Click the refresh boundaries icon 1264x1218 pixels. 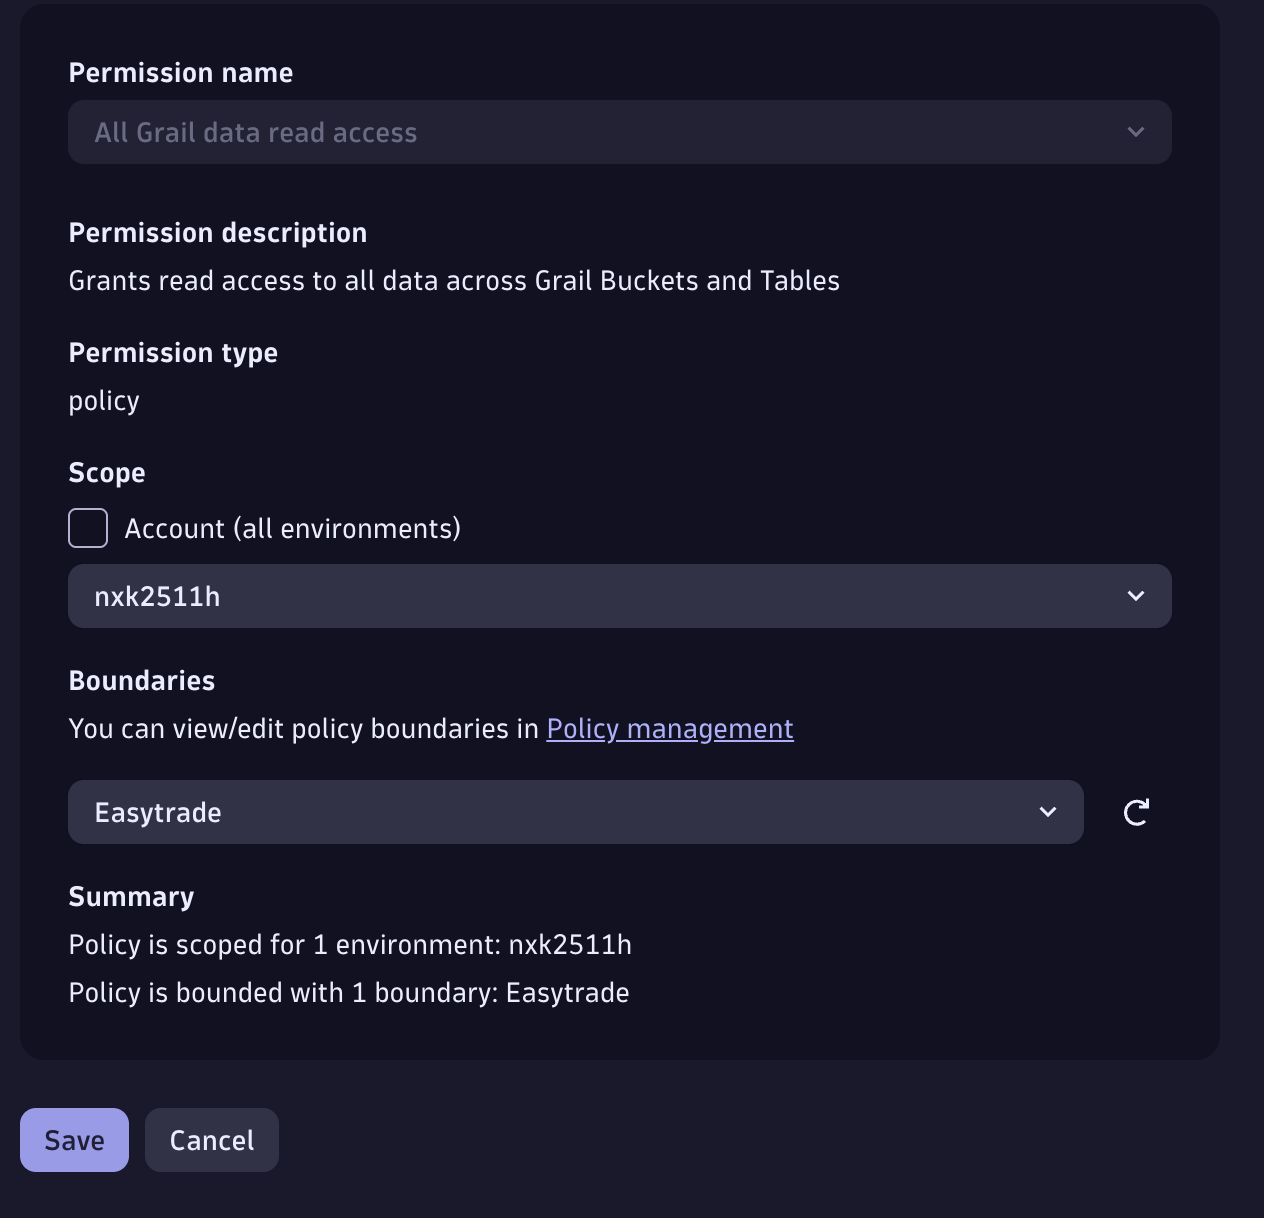pos(1136,812)
